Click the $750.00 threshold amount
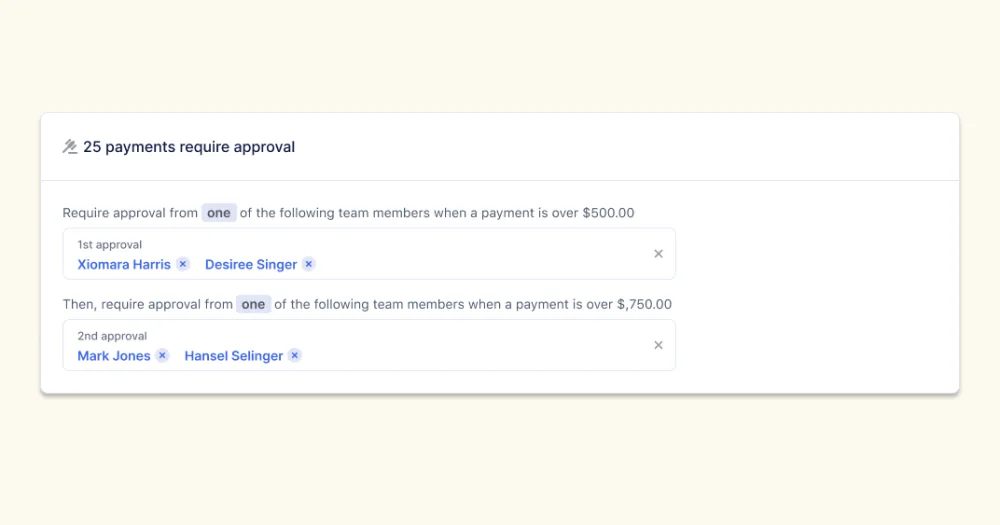 click(x=645, y=304)
